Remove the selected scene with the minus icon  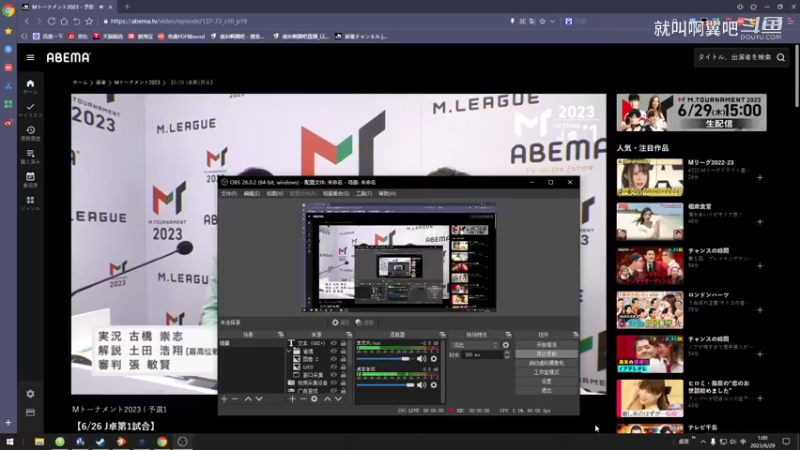(x=235, y=398)
